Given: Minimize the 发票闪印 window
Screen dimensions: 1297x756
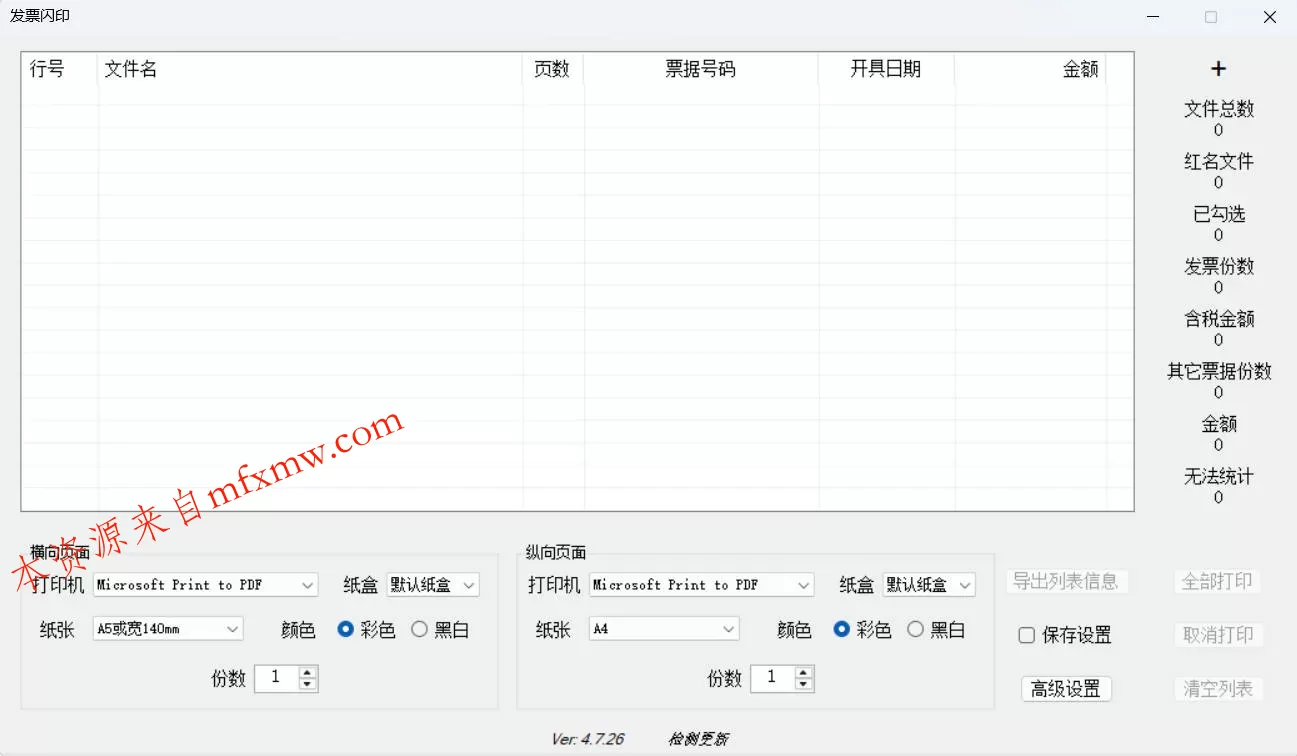Looking at the screenshot, I should click(x=1153, y=17).
